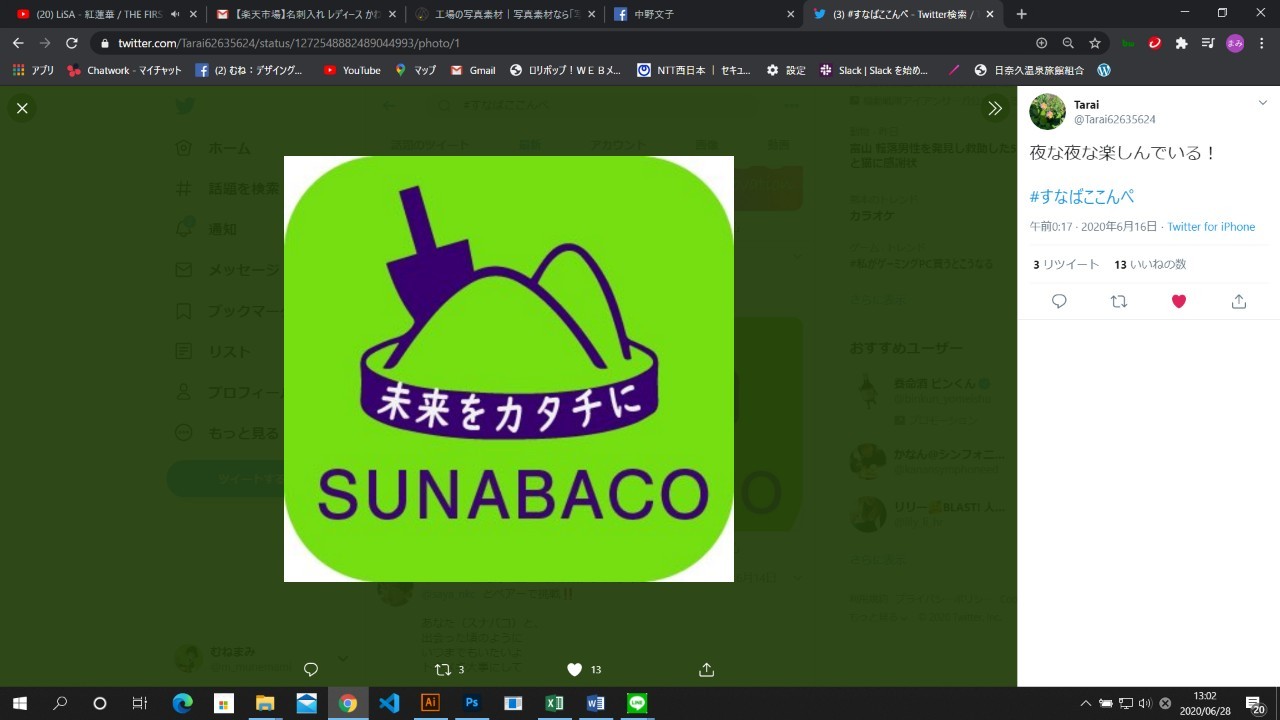The image size is (1280, 720).
Task: Switch to the 工場の写真素材 tab
Action: (506, 14)
